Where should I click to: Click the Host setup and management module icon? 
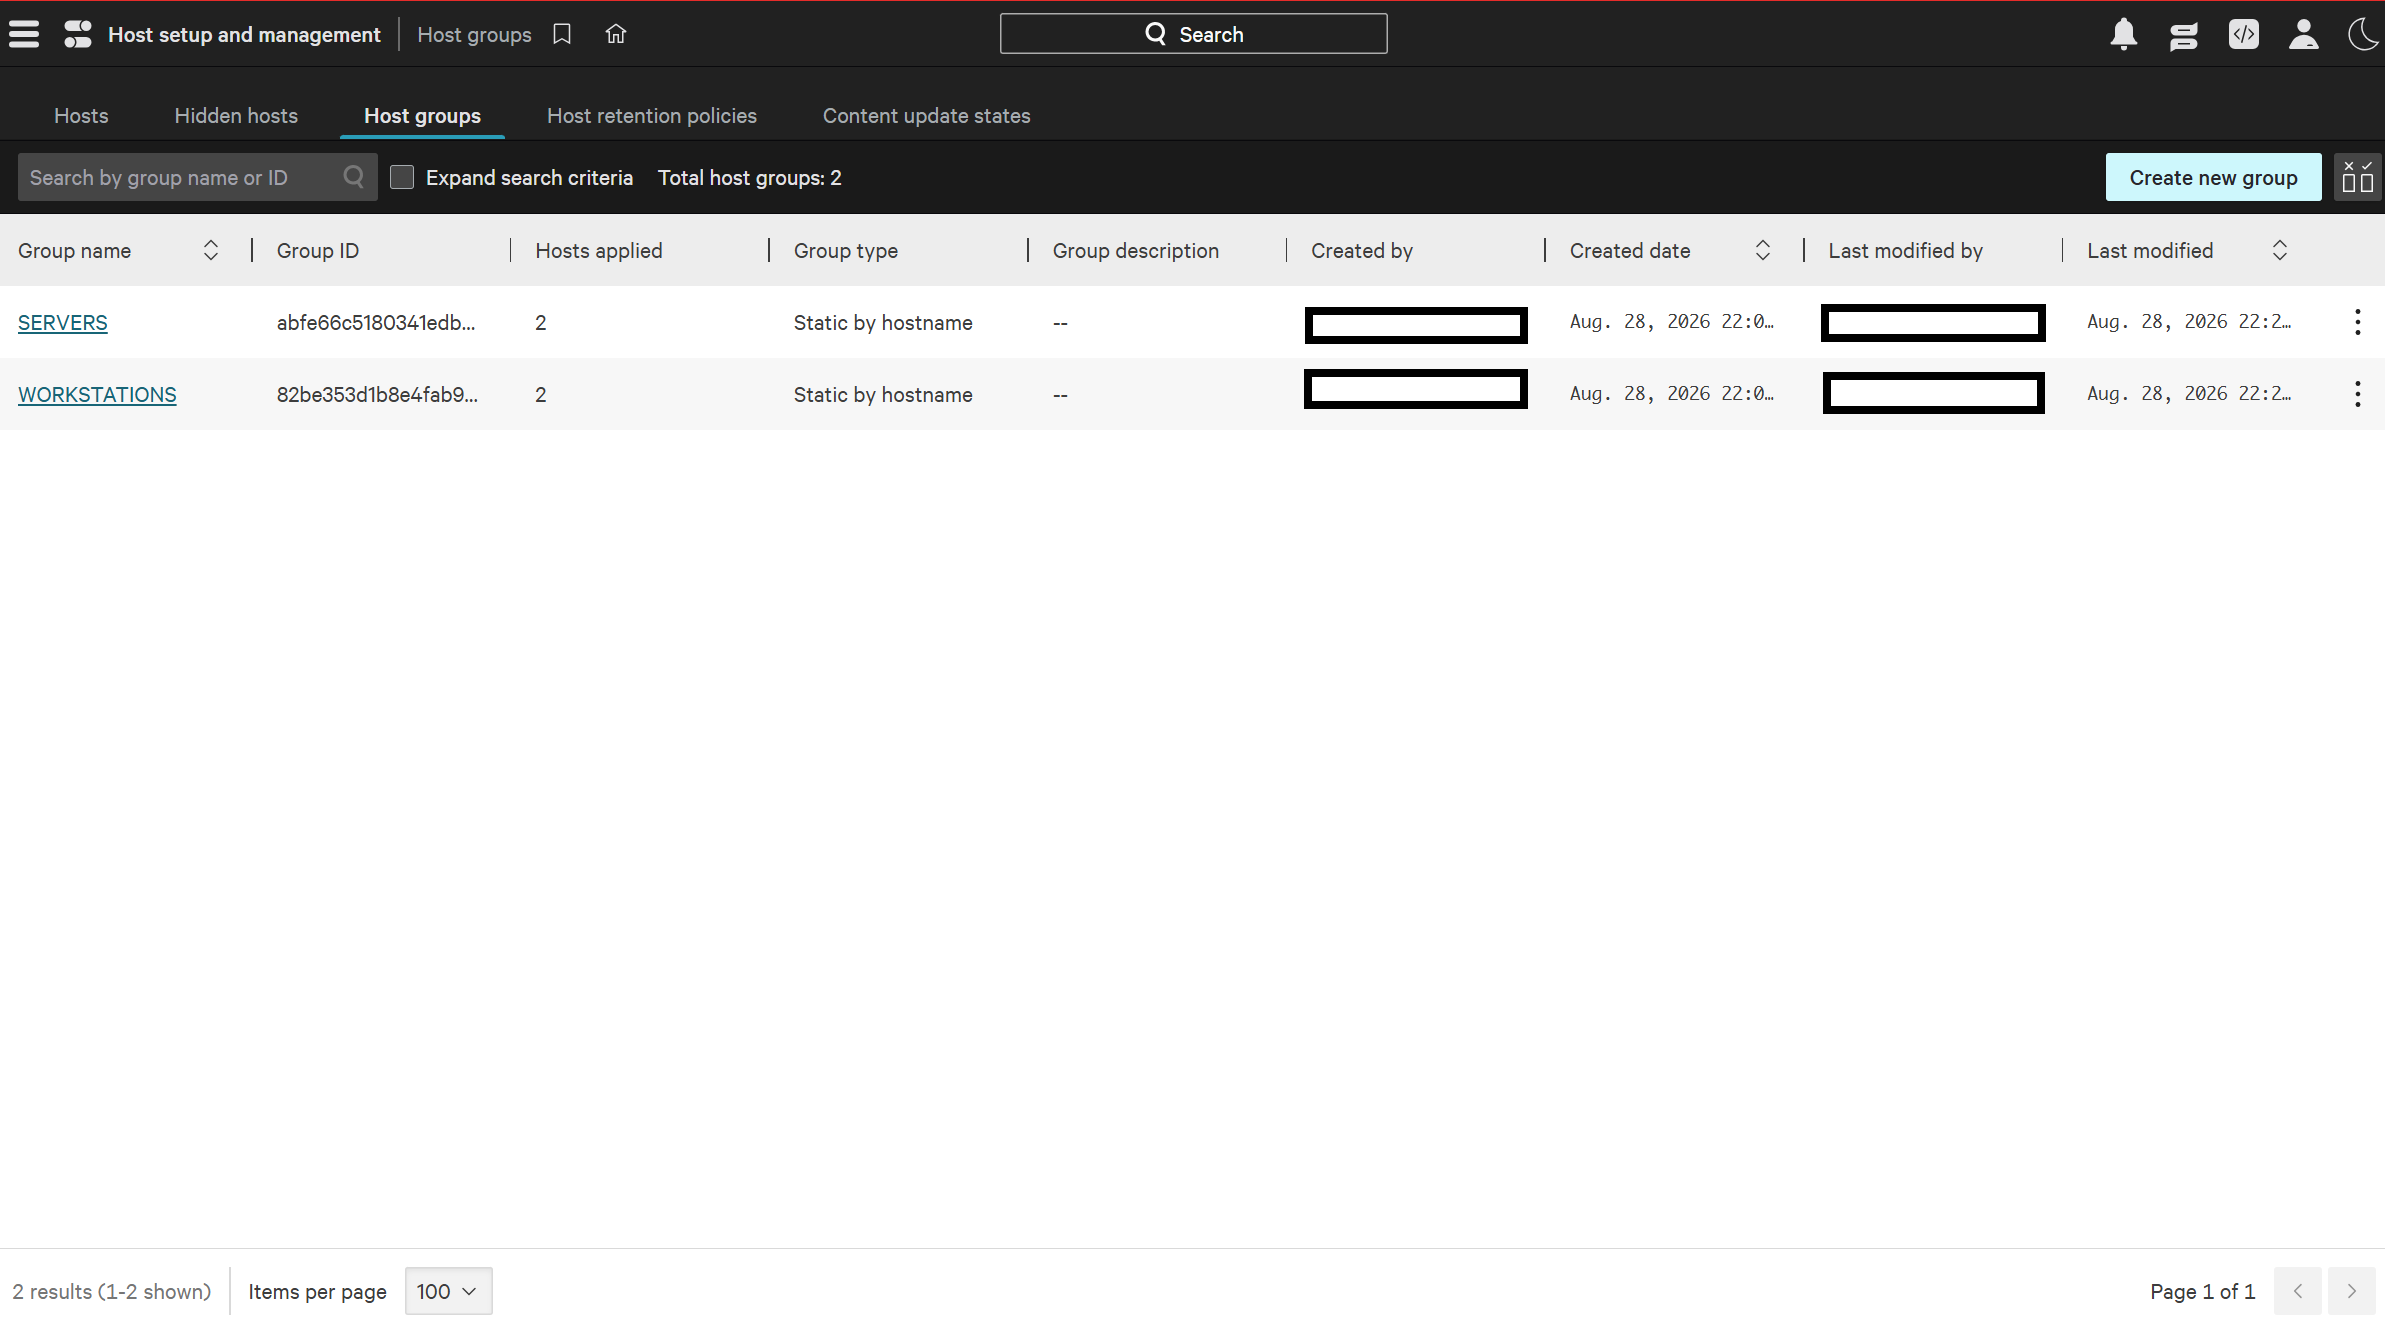78,34
